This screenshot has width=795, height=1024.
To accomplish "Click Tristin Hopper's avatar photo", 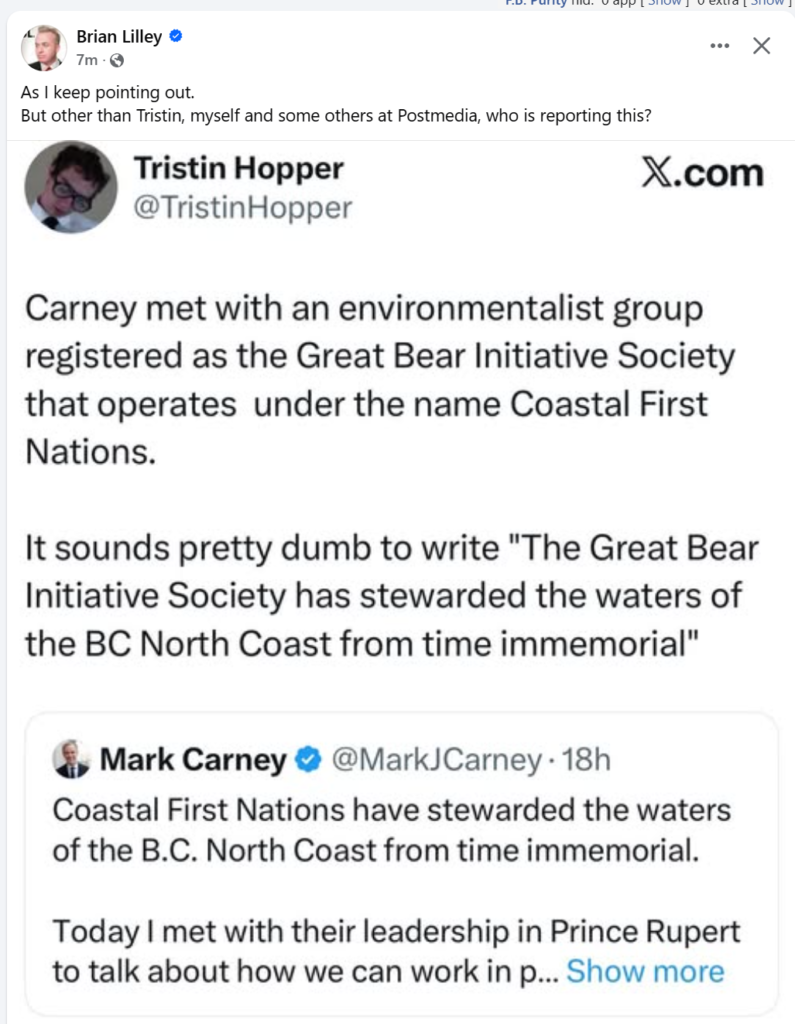I will click(x=70, y=186).
